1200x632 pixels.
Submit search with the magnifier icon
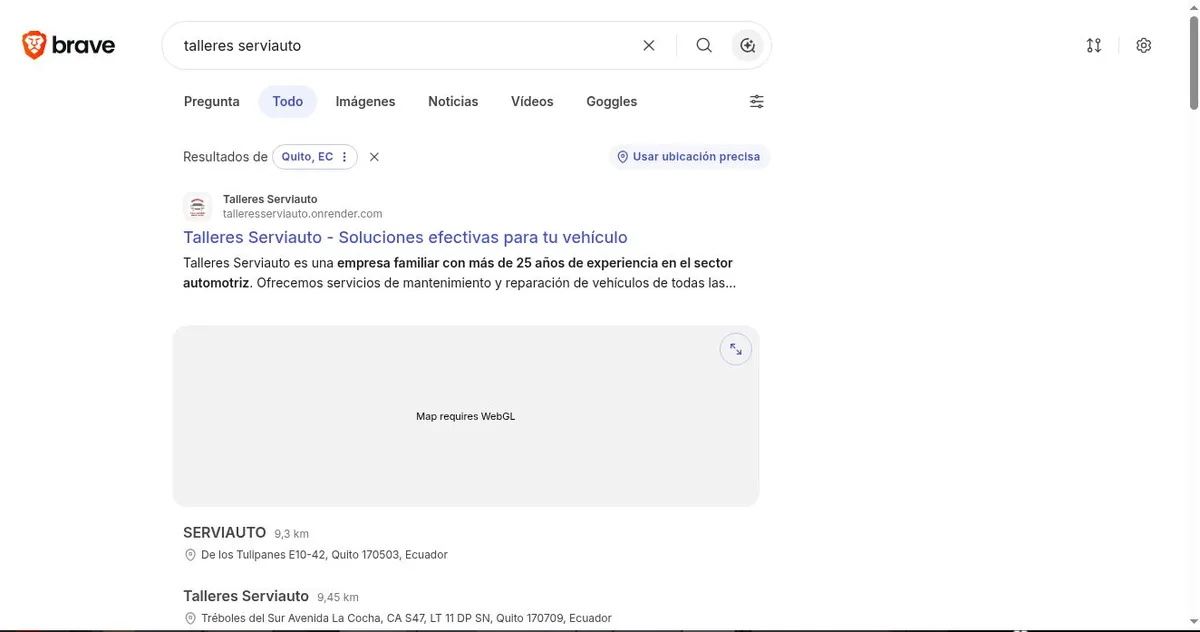click(x=704, y=45)
